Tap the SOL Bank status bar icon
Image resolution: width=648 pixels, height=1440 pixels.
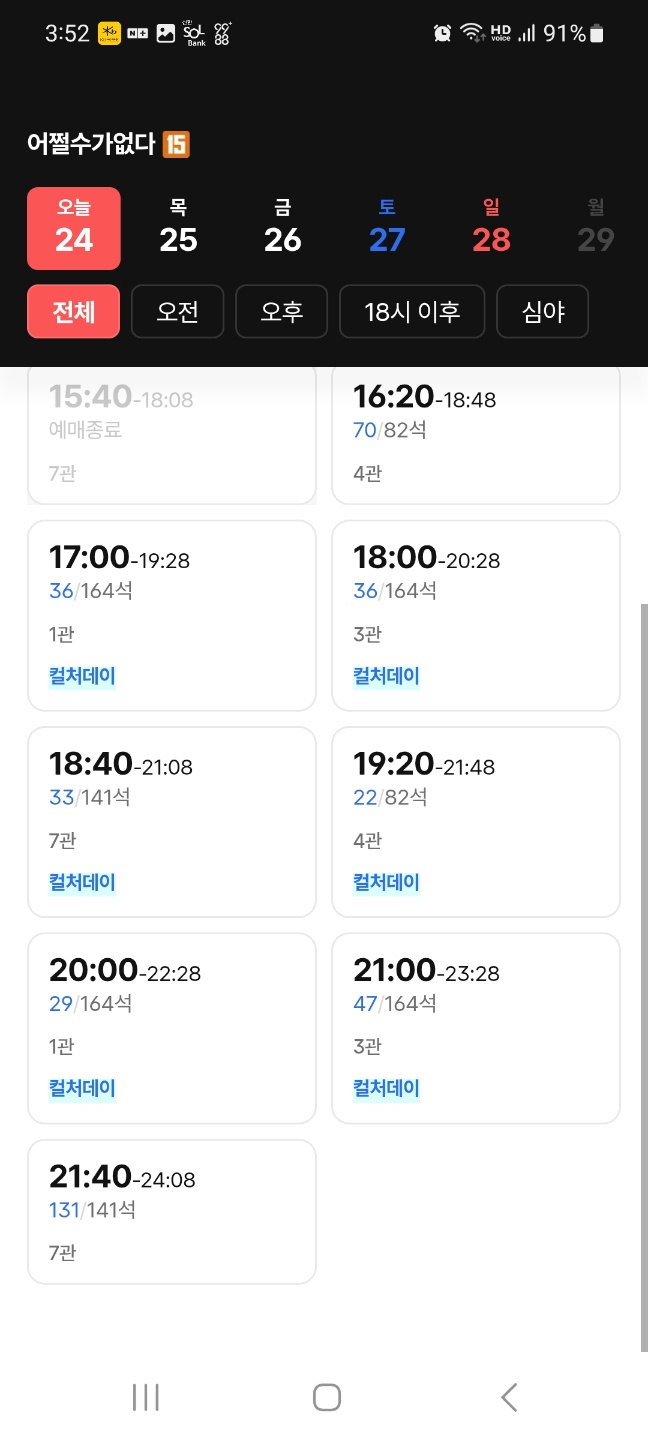(195, 33)
